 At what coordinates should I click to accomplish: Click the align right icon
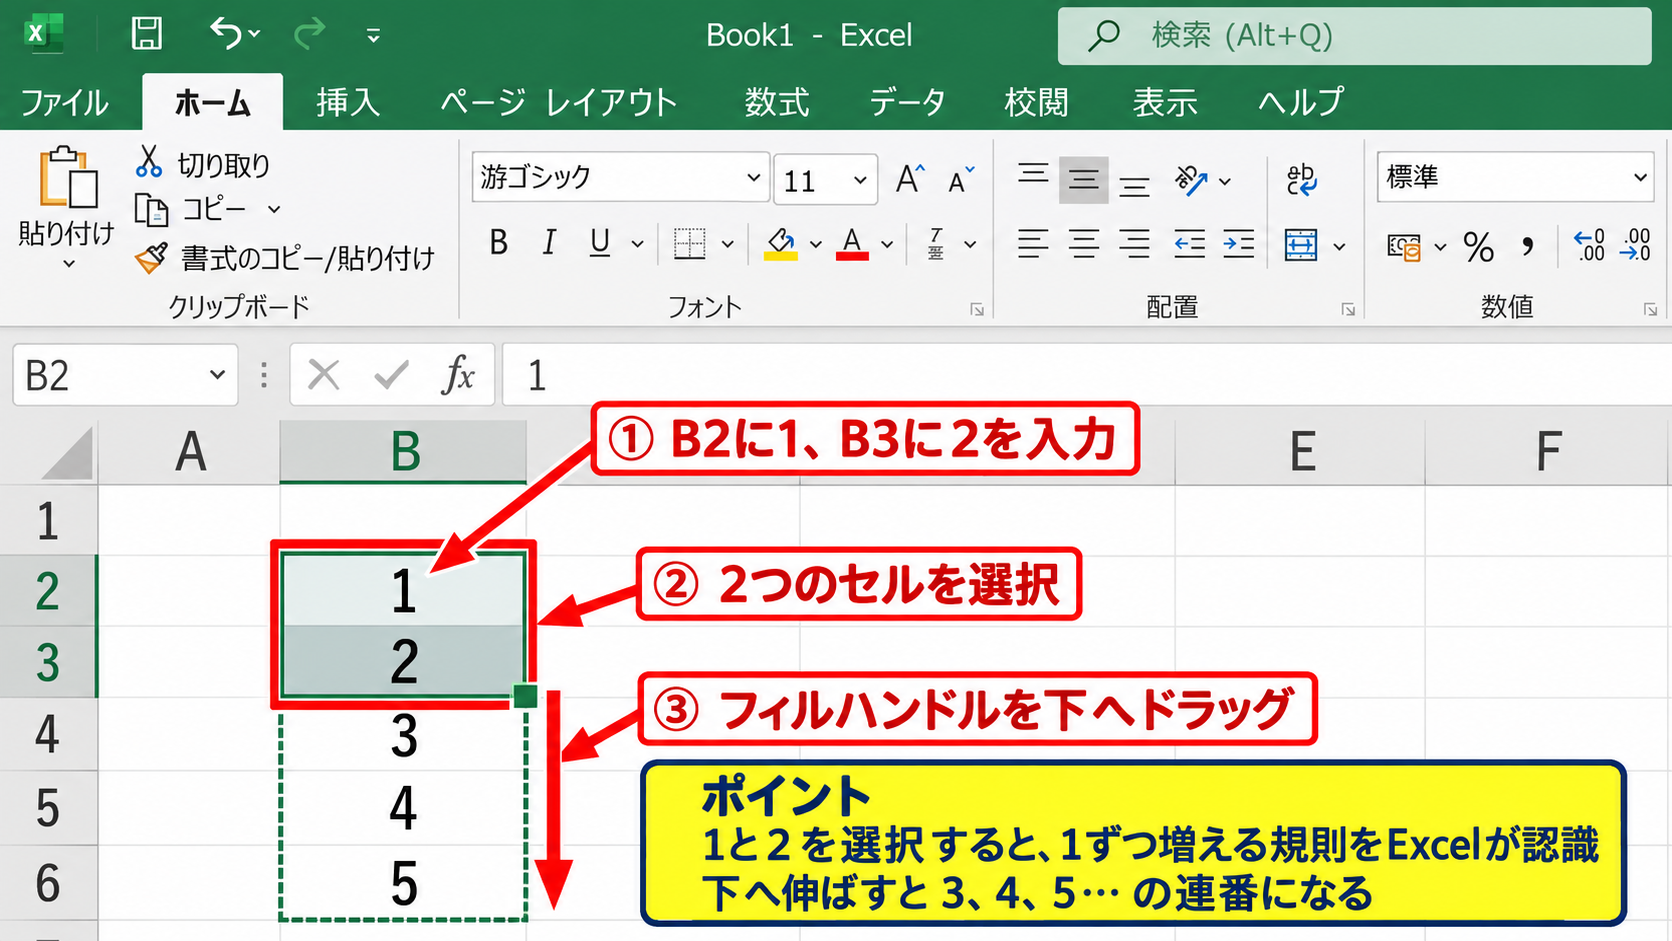pyautogui.click(x=1134, y=243)
